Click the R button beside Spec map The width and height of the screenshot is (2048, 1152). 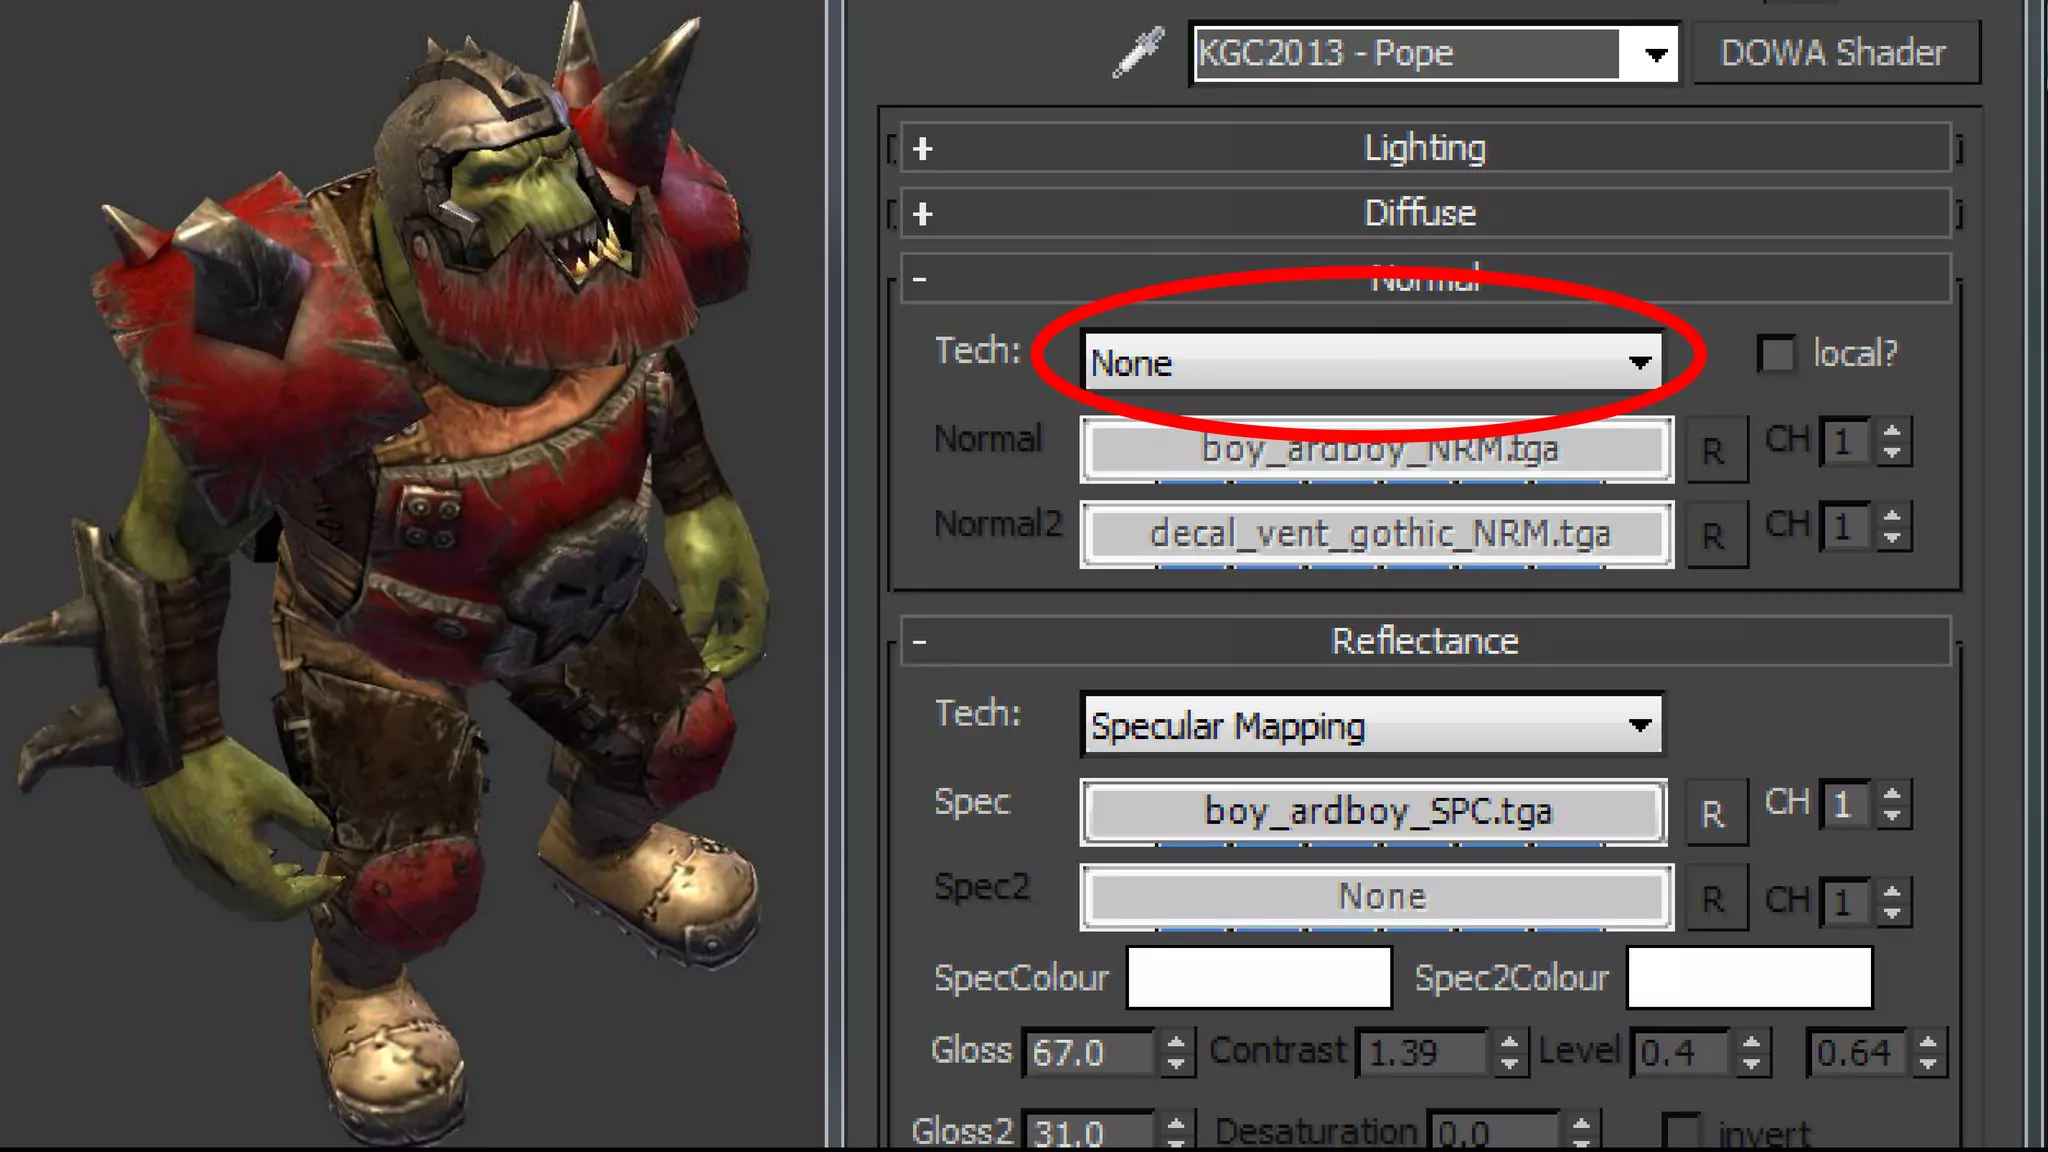point(1715,814)
